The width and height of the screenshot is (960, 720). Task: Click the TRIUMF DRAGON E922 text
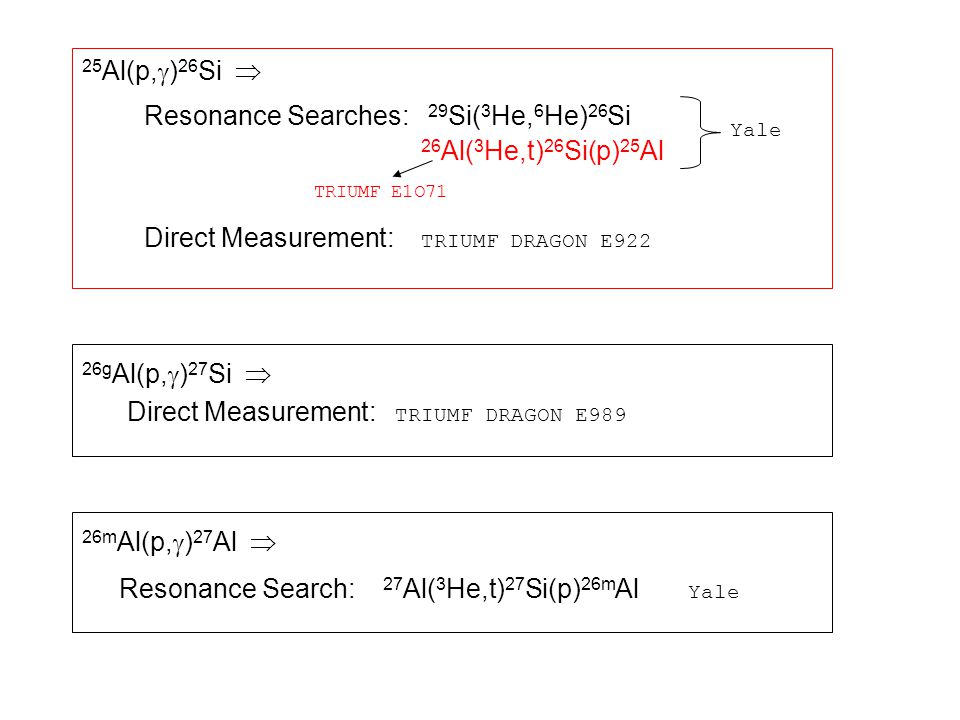(536, 241)
